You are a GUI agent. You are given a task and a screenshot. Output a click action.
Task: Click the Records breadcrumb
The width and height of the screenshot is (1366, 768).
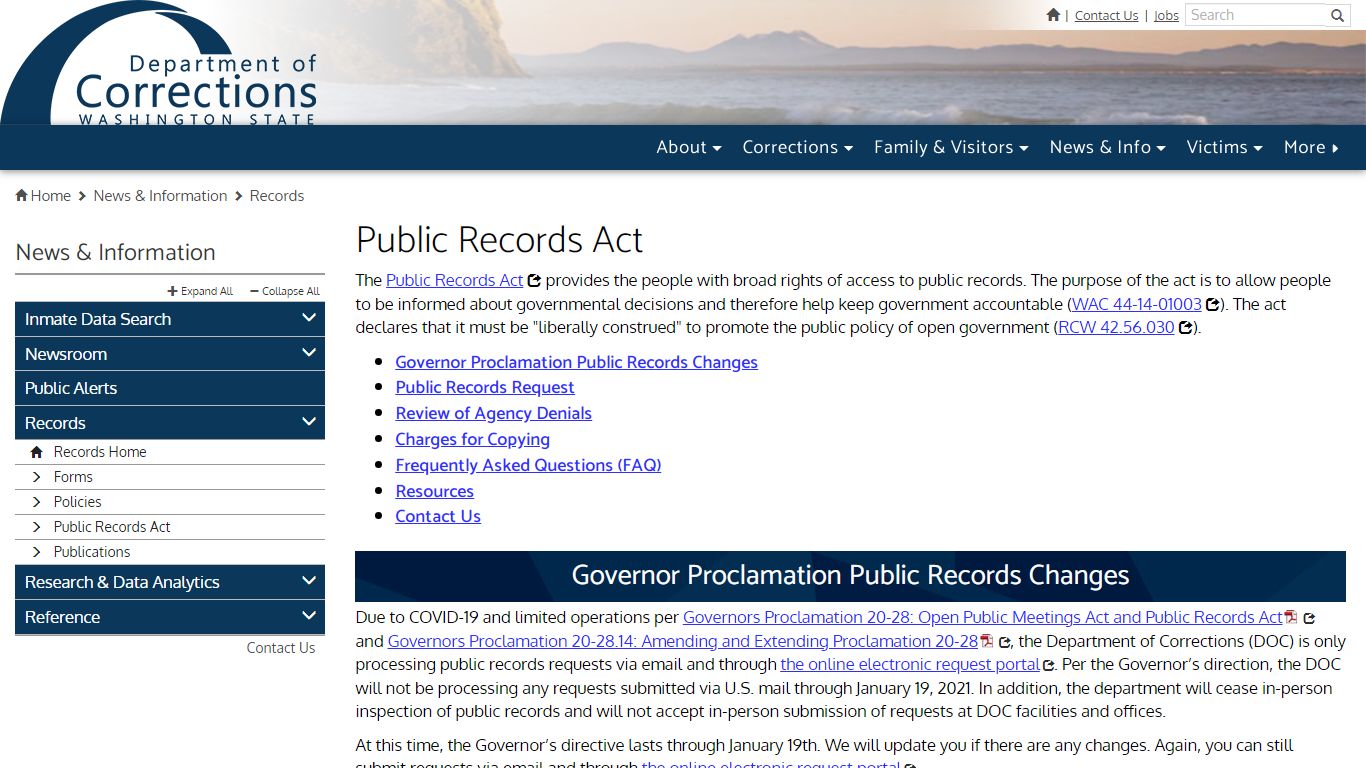click(277, 196)
